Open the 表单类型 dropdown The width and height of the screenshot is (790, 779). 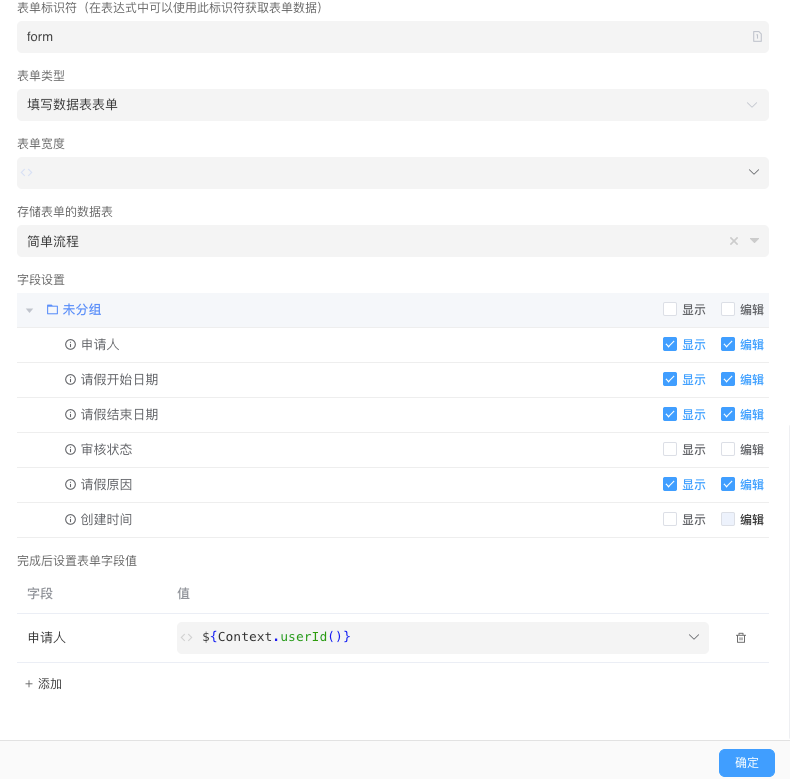click(x=392, y=105)
